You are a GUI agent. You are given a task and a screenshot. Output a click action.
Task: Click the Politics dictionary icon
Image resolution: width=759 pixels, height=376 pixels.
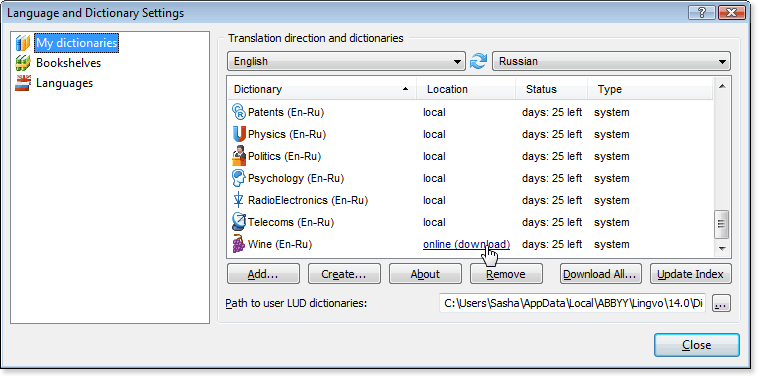(239, 156)
